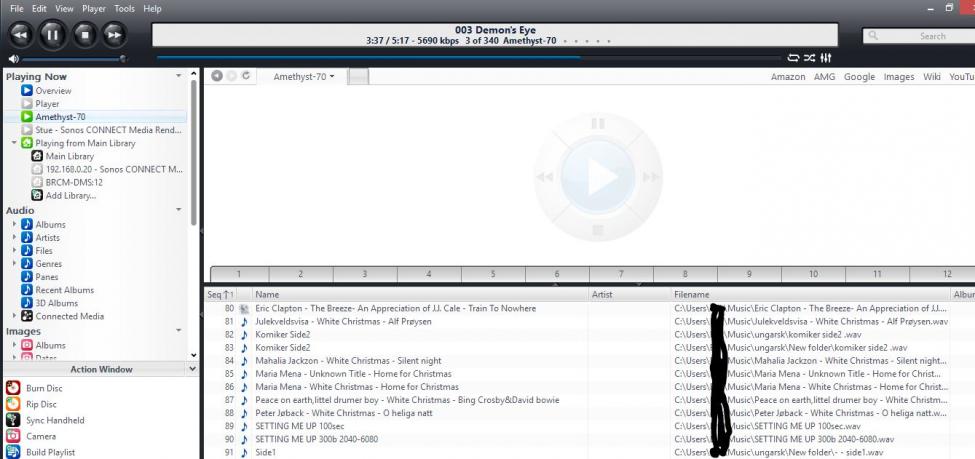The width and height of the screenshot is (975, 459).
Task: Open Images link
Action: (899, 76)
